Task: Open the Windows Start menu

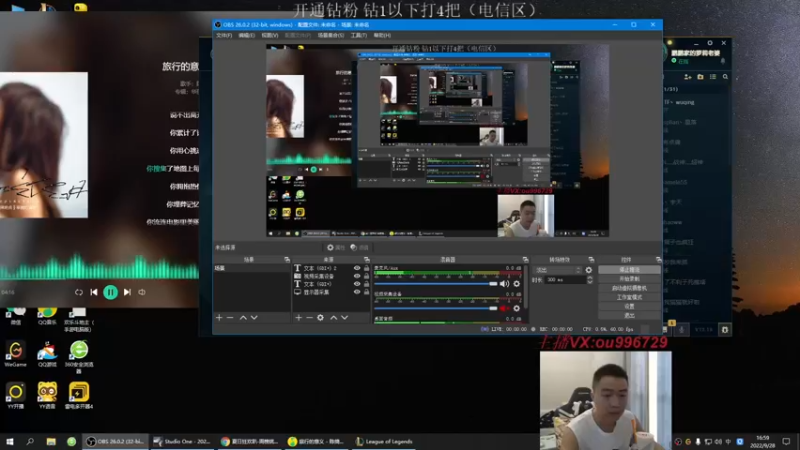Action: tap(10, 441)
